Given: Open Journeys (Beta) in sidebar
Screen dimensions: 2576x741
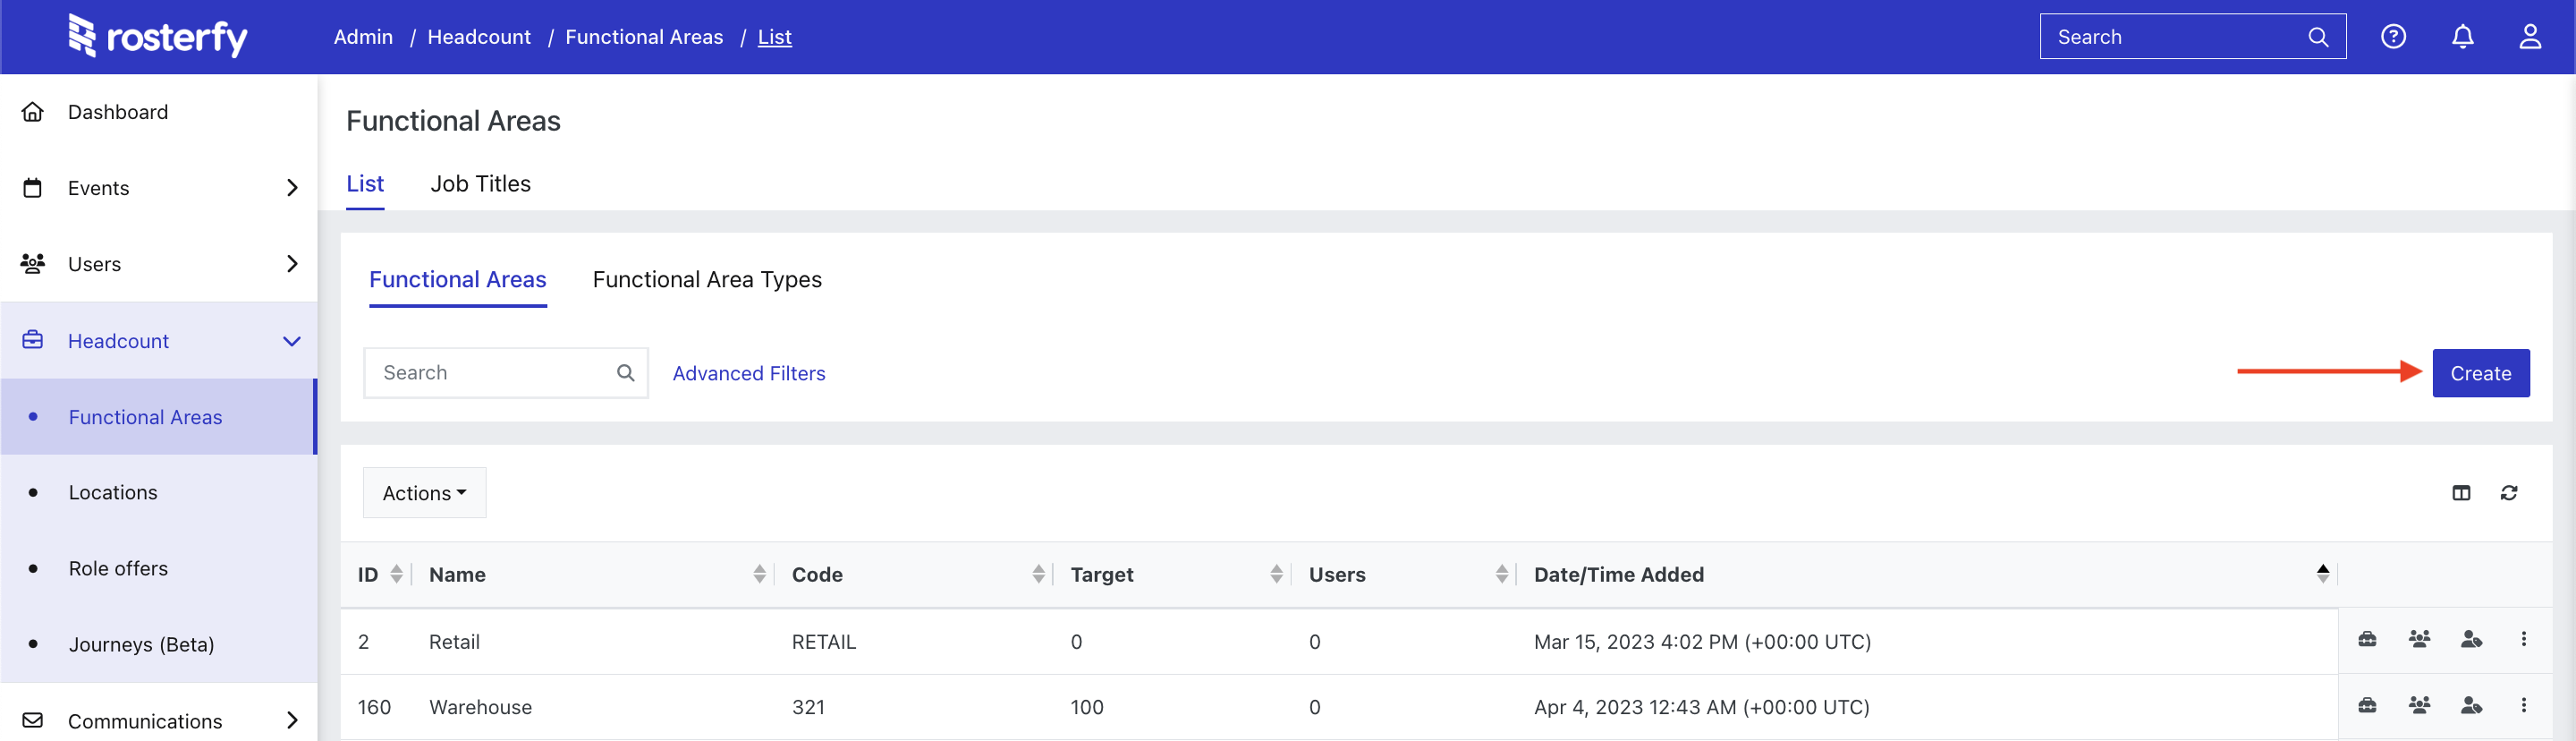Looking at the screenshot, I should click(x=158, y=645).
